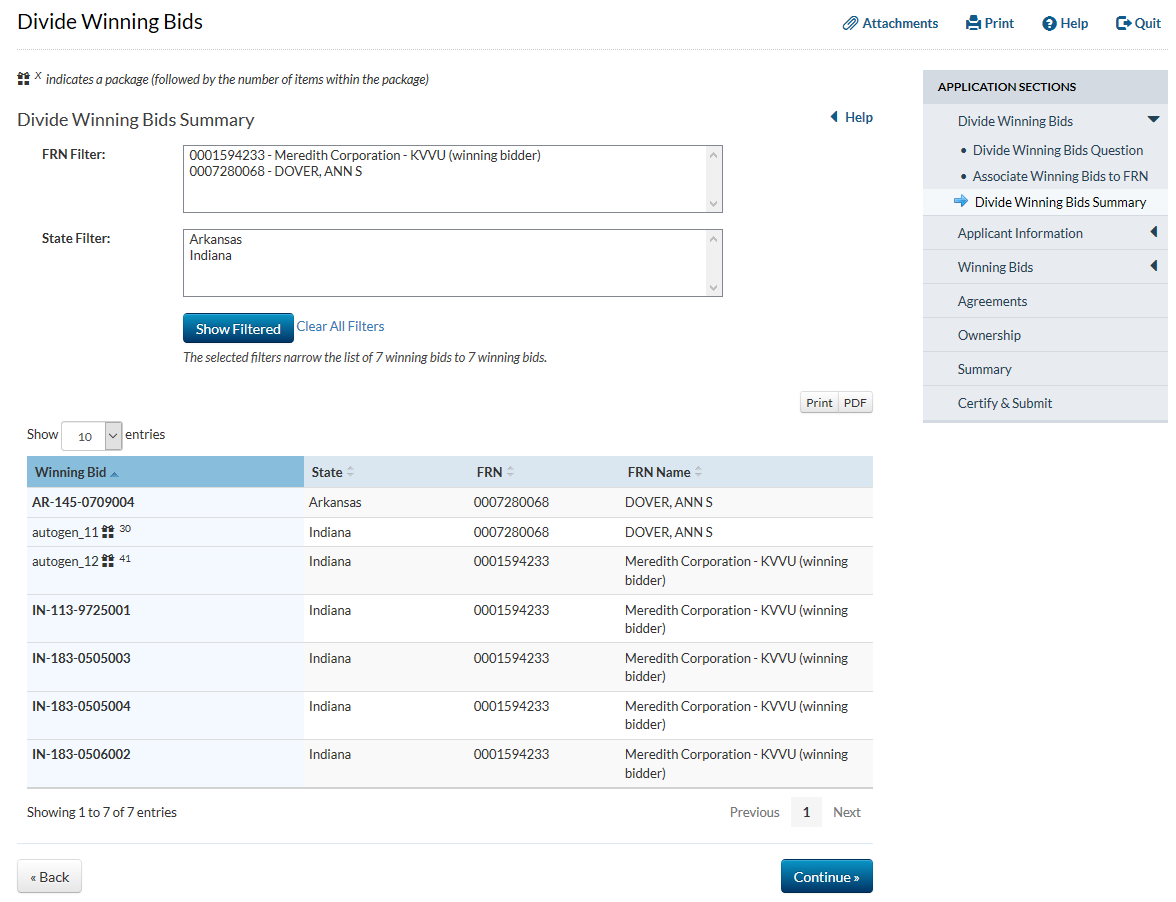Click package icon next to autogen_12
The image size is (1176, 902).
[108, 562]
